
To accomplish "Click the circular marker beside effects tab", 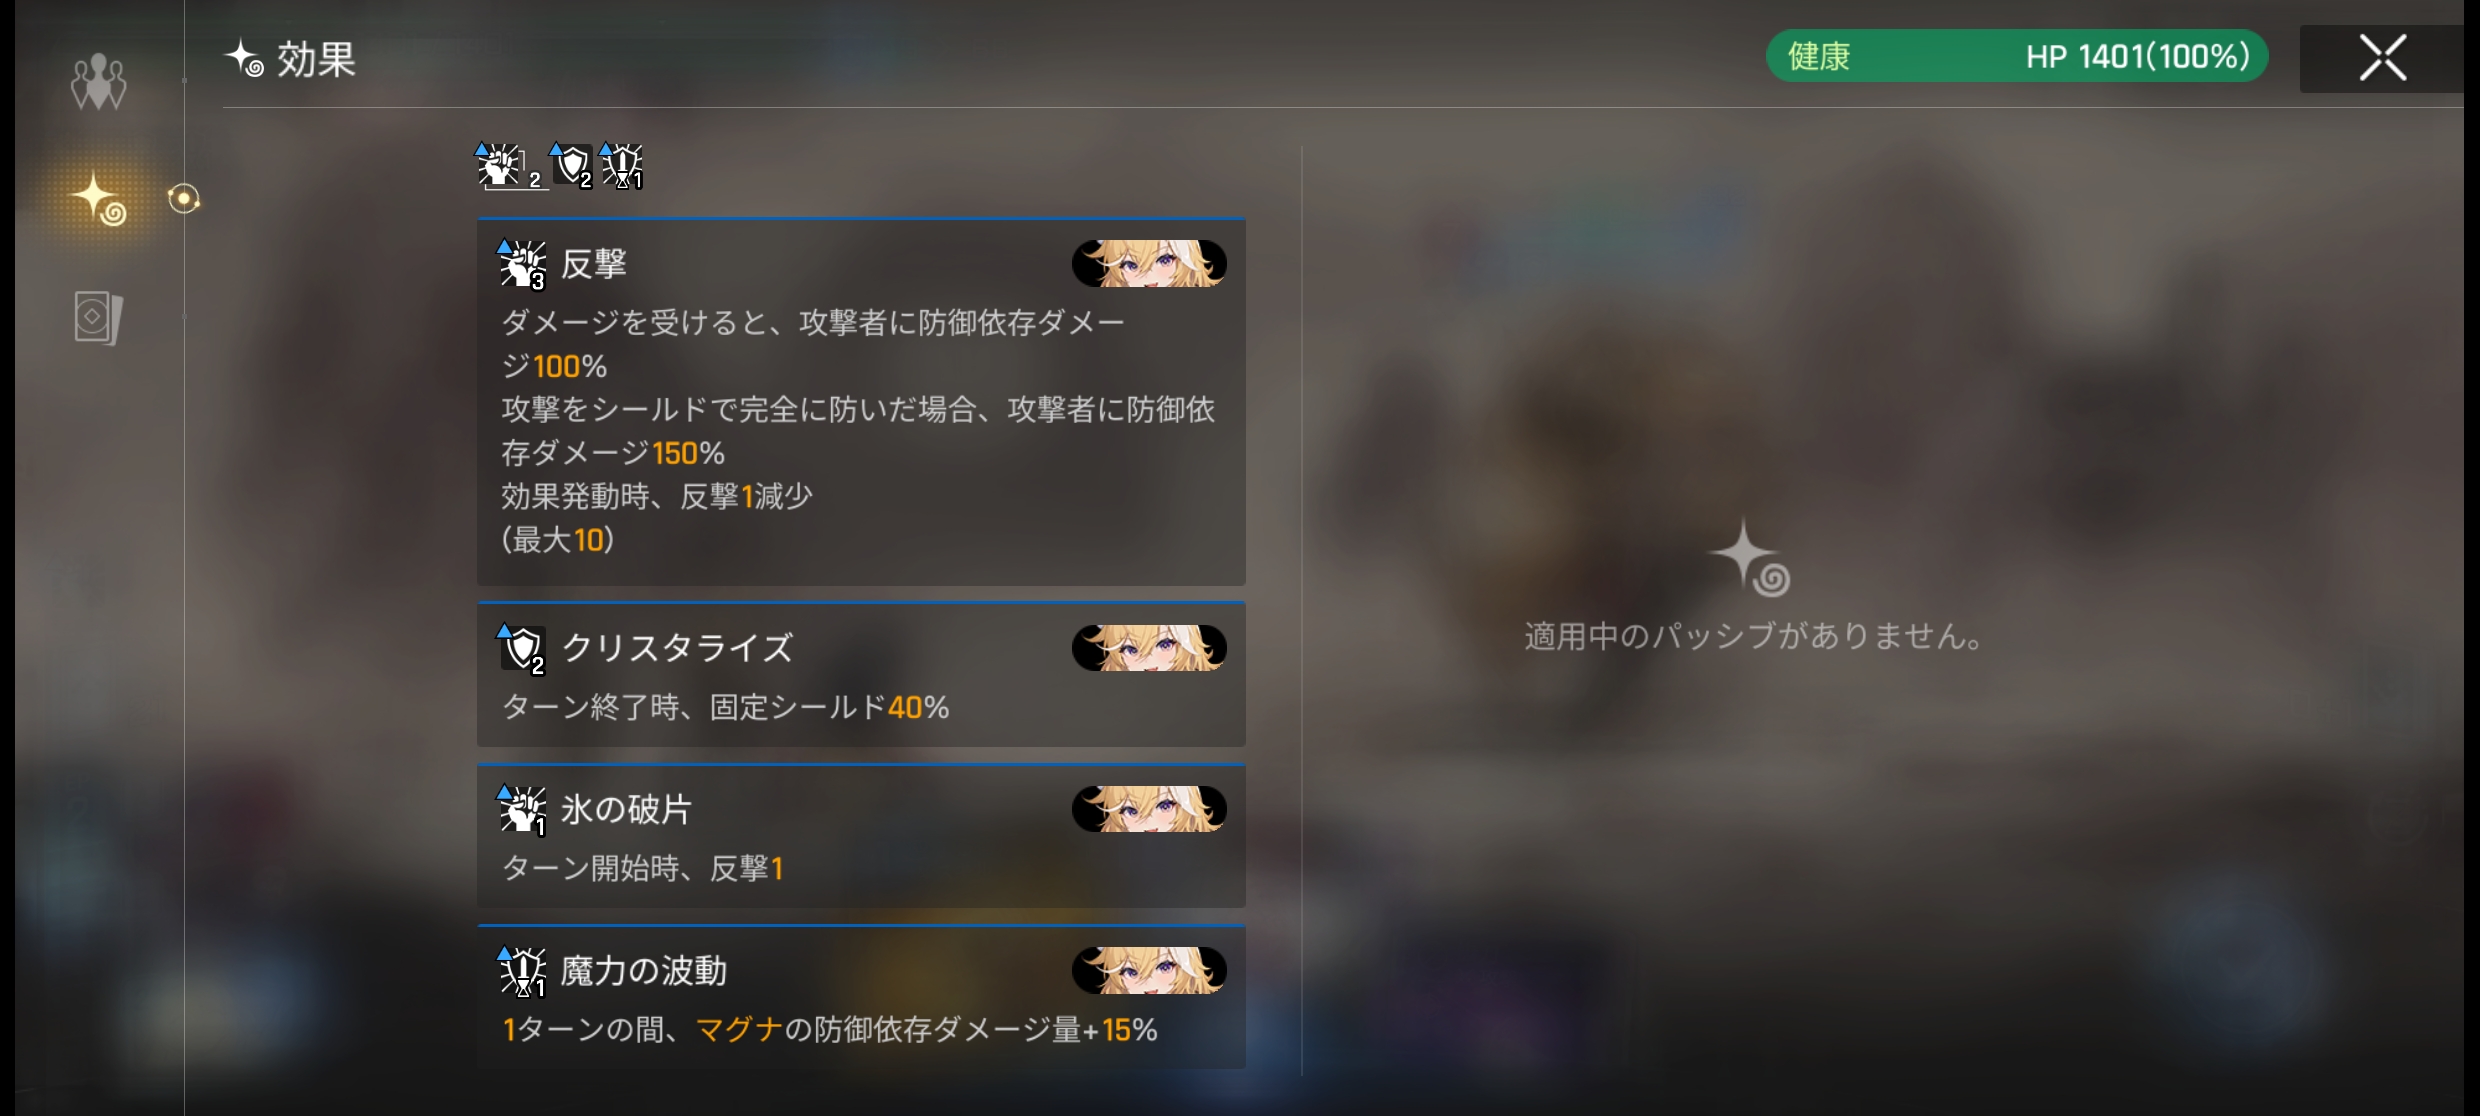I will coord(183,199).
